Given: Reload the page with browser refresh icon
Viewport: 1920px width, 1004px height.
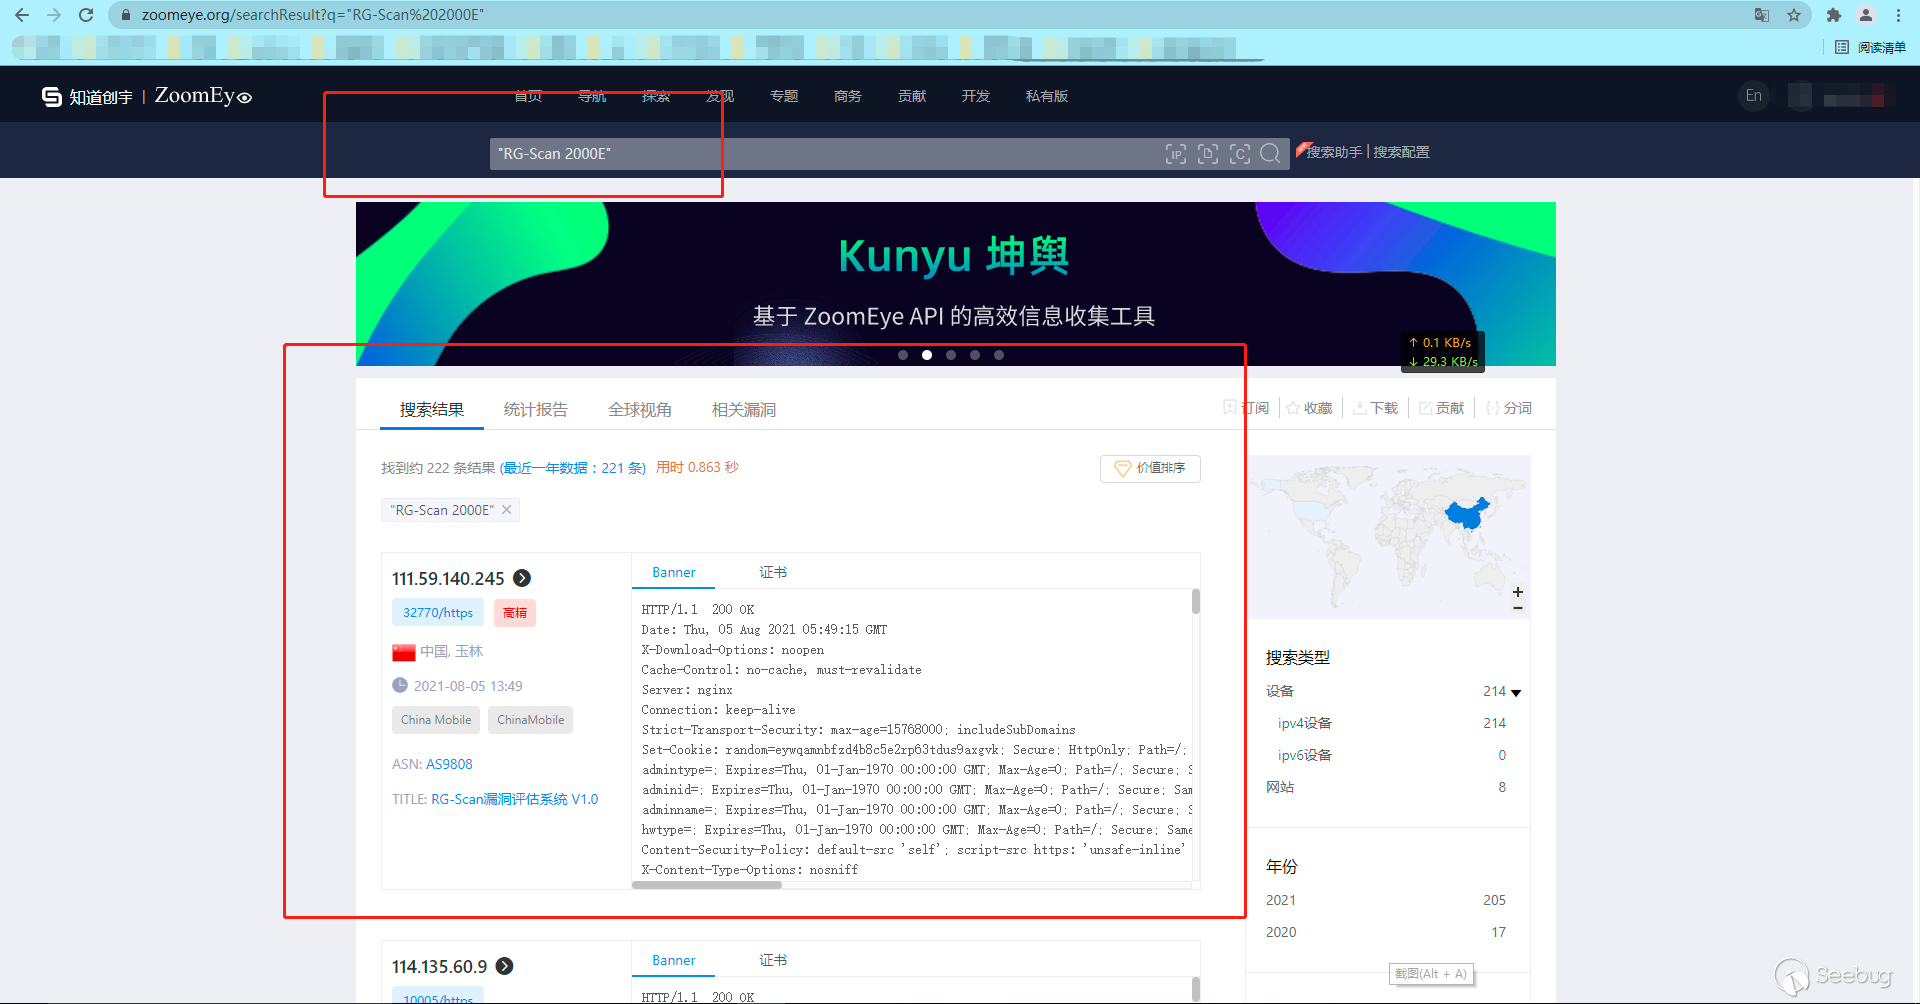Looking at the screenshot, I should (x=86, y=15).
